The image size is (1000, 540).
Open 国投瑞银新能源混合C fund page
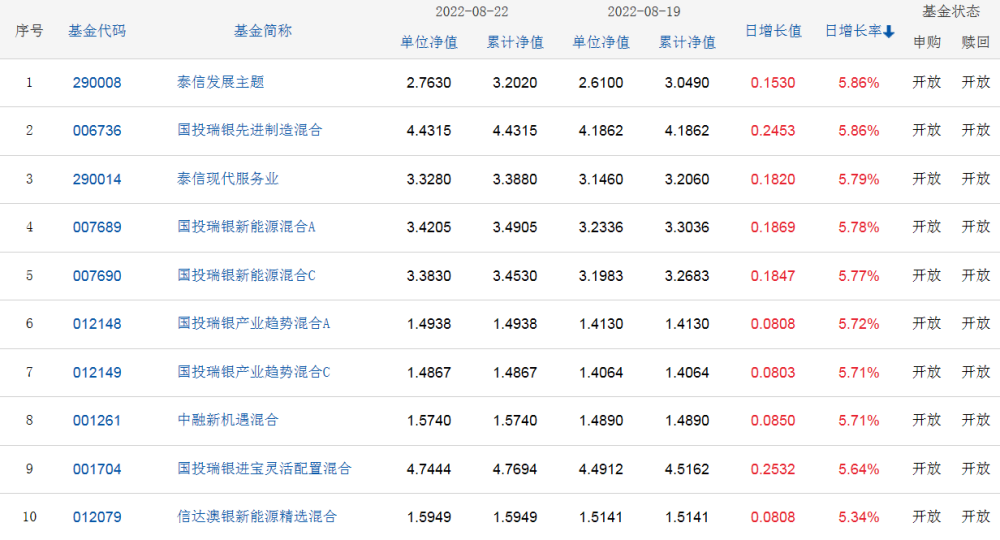(246, 275)
